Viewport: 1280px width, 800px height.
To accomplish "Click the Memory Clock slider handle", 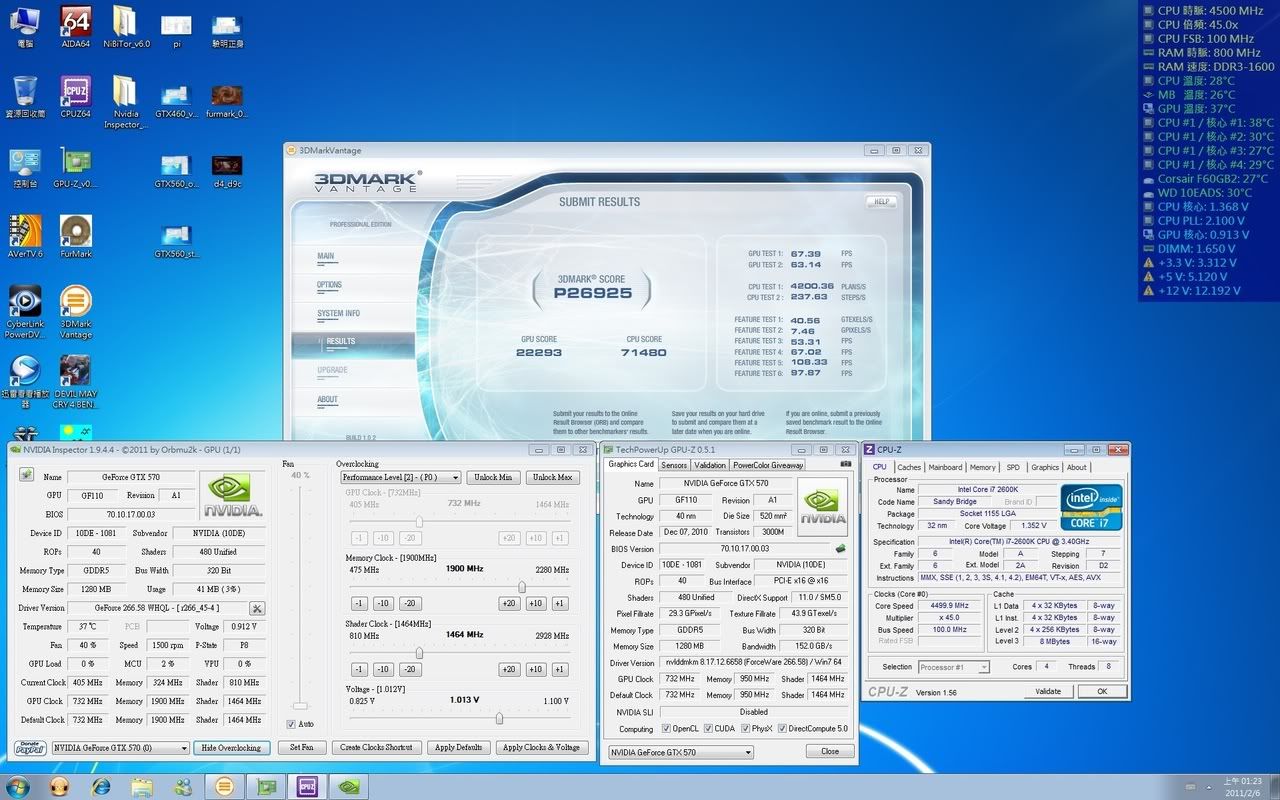I will tap(521, 587).
